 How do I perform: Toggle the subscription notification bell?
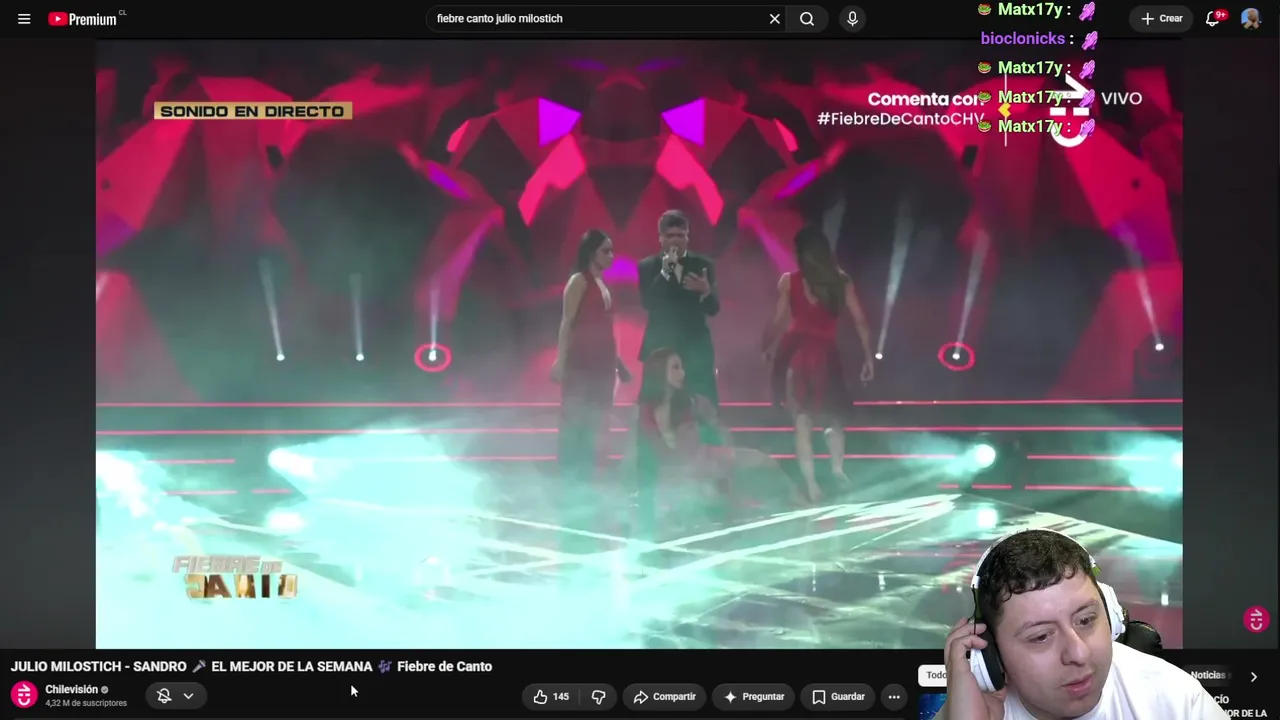click(164, 696)
